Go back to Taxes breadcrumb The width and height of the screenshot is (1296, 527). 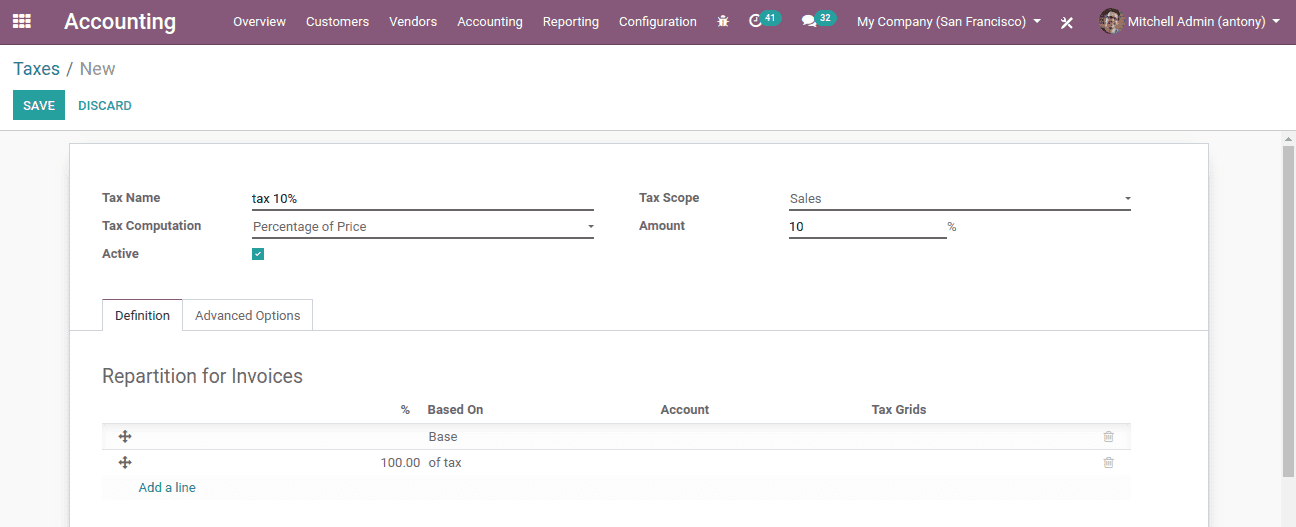pos(36,69)
